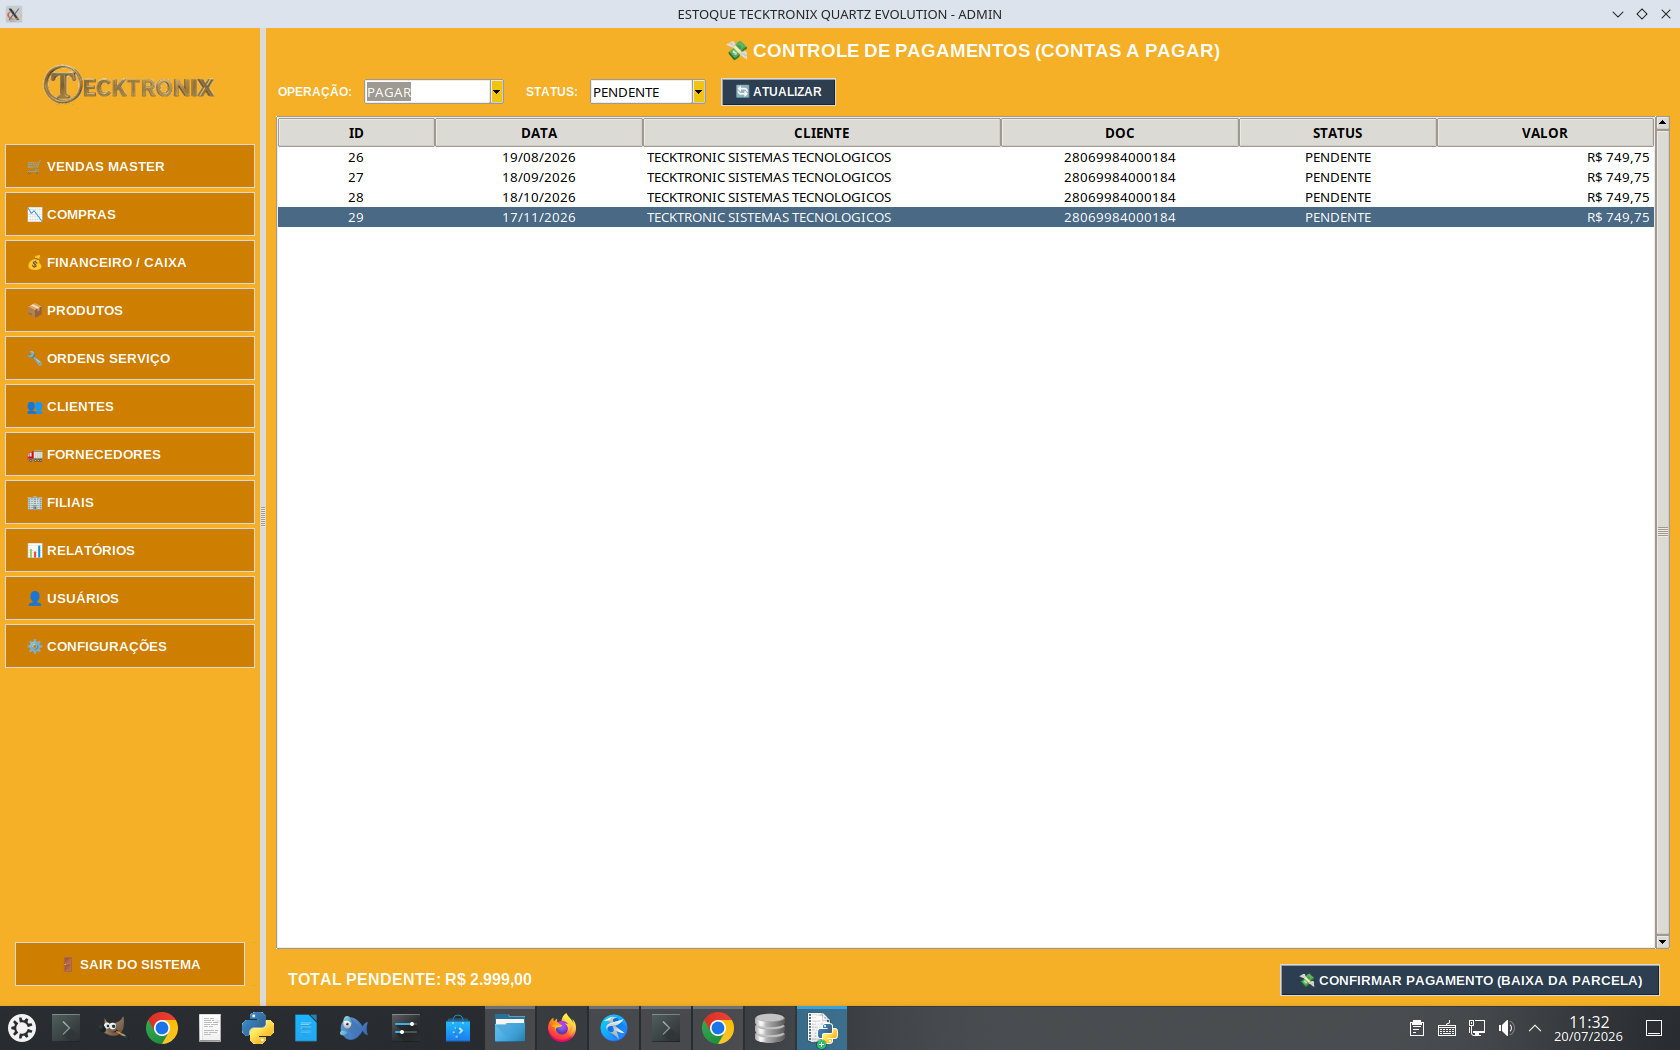
Task: Open FORNECEDORES in the sidebar
Action: coord(130,454)
